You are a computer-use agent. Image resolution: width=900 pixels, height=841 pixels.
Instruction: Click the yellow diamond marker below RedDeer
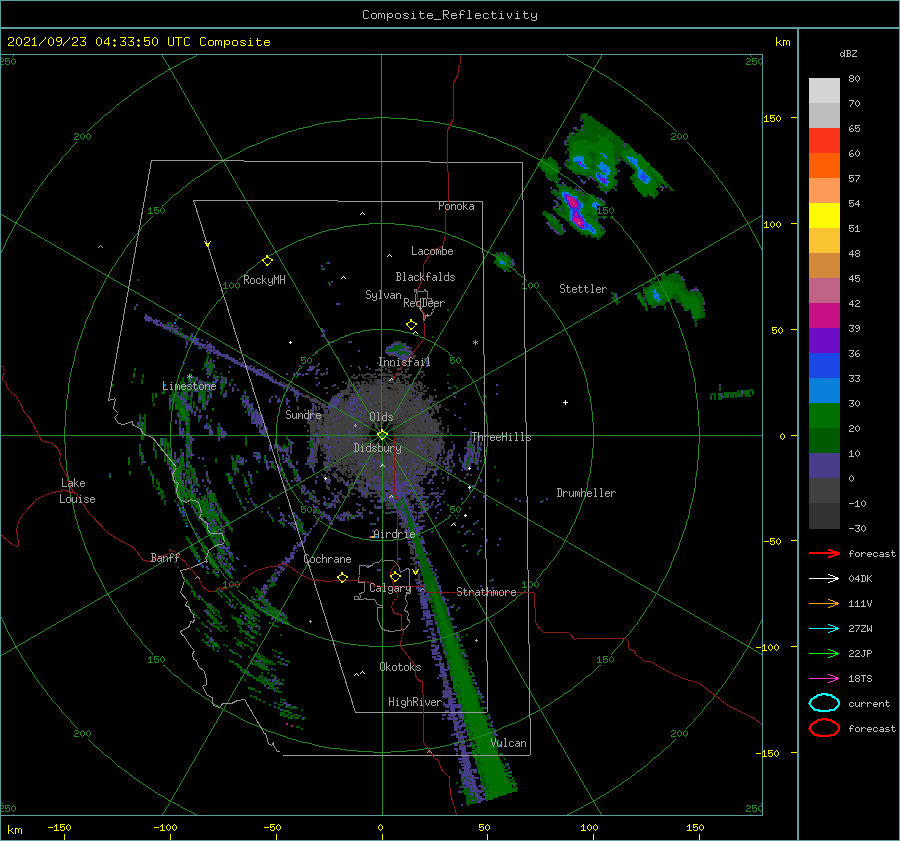click(412, 325)
